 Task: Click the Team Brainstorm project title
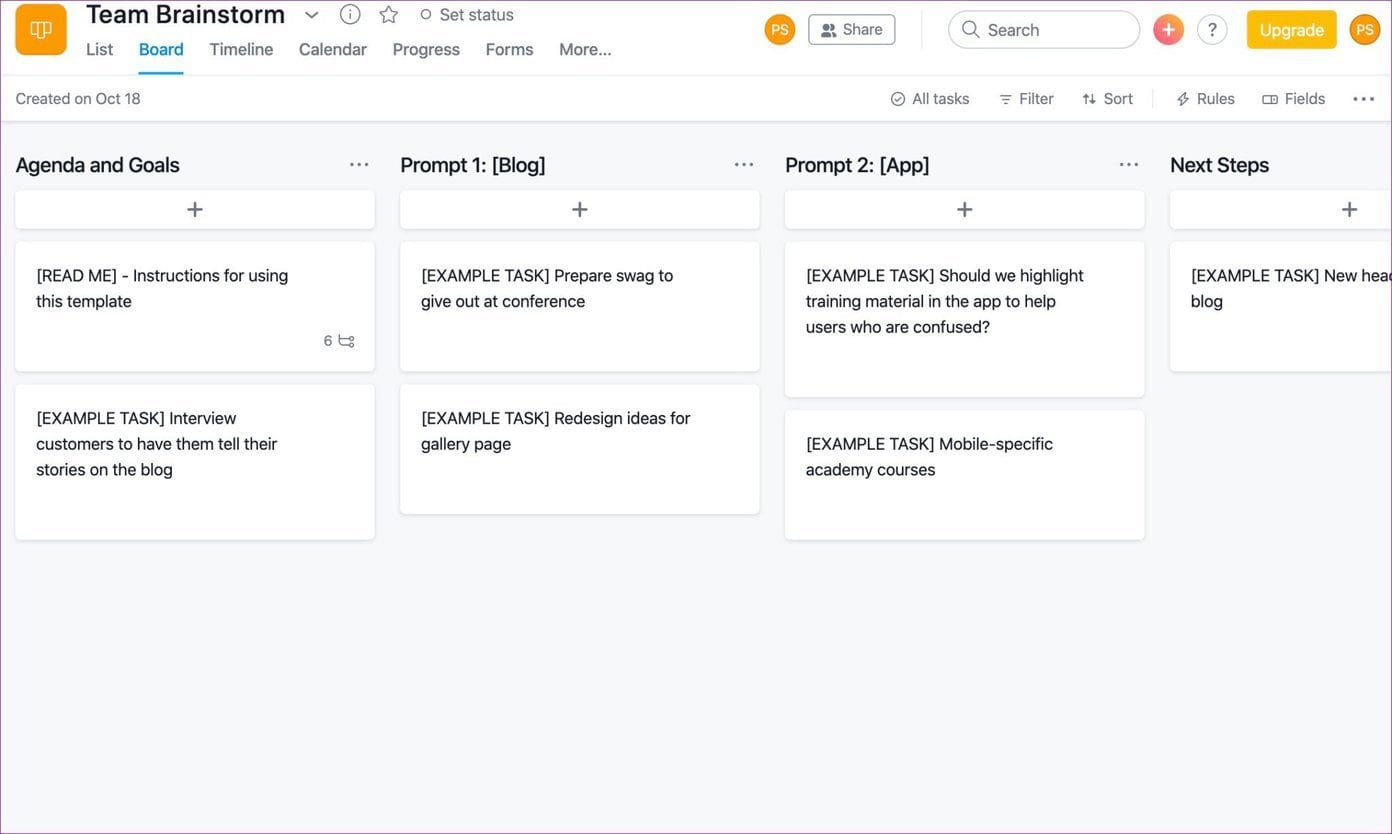(185, 15)
